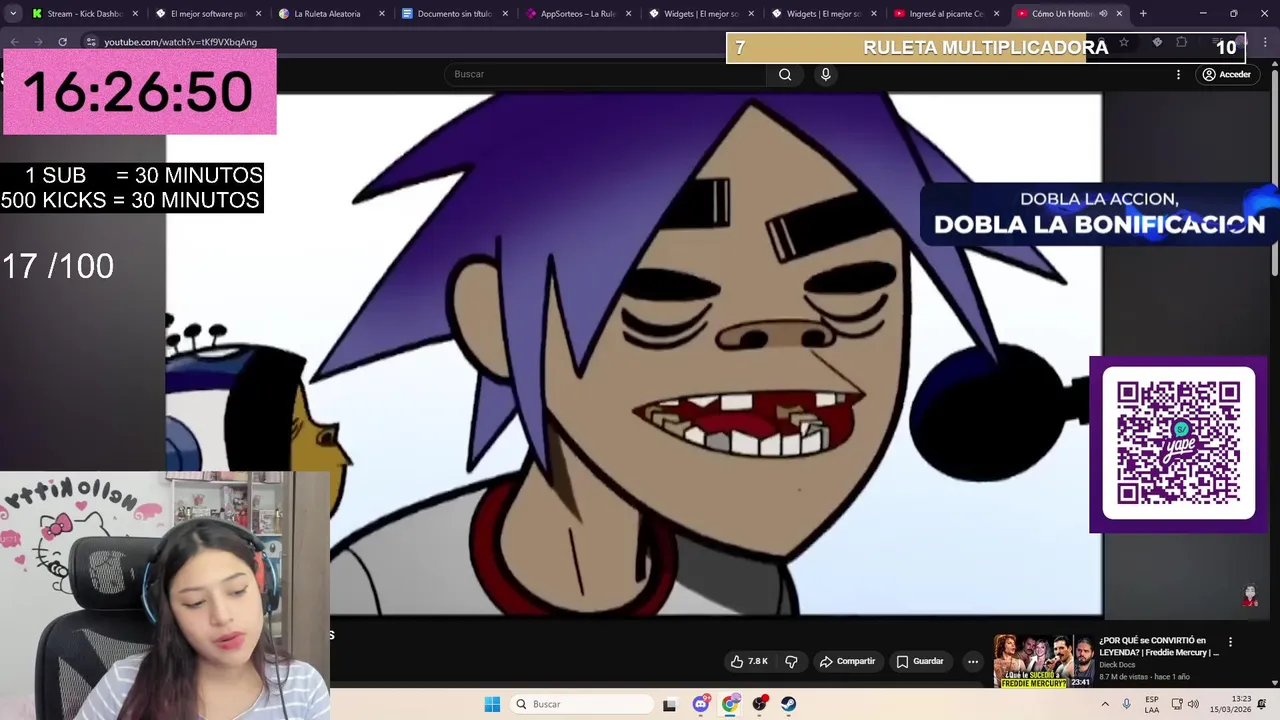Open the notification bell in tray
The height and width of the screenshot is (720, 1280).
1262,704
